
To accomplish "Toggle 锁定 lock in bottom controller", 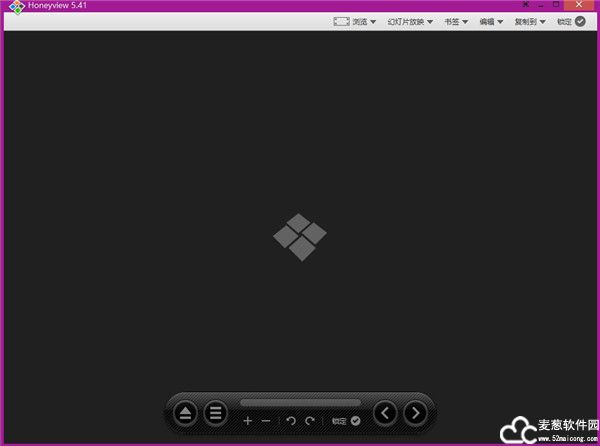I will [x=346, y=421].
